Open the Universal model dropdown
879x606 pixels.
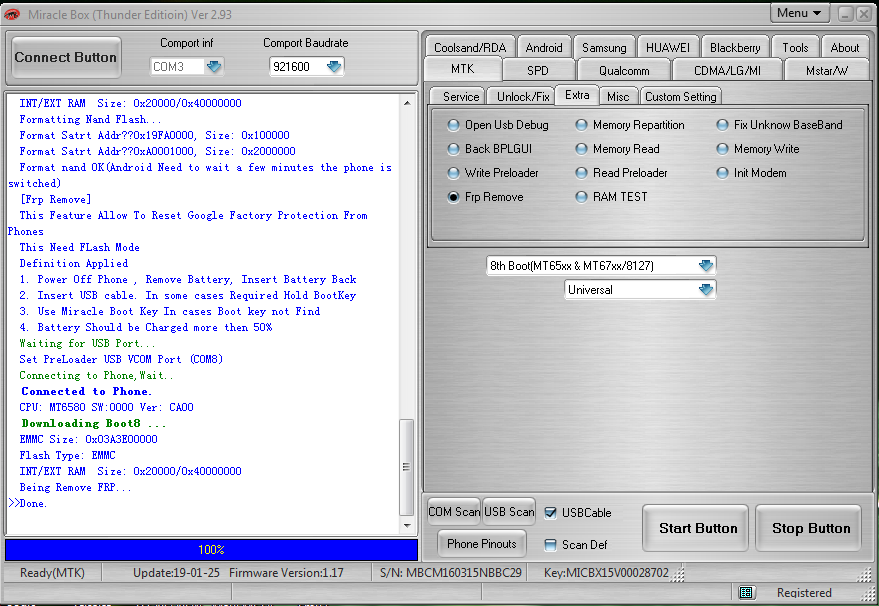[706, 290]
